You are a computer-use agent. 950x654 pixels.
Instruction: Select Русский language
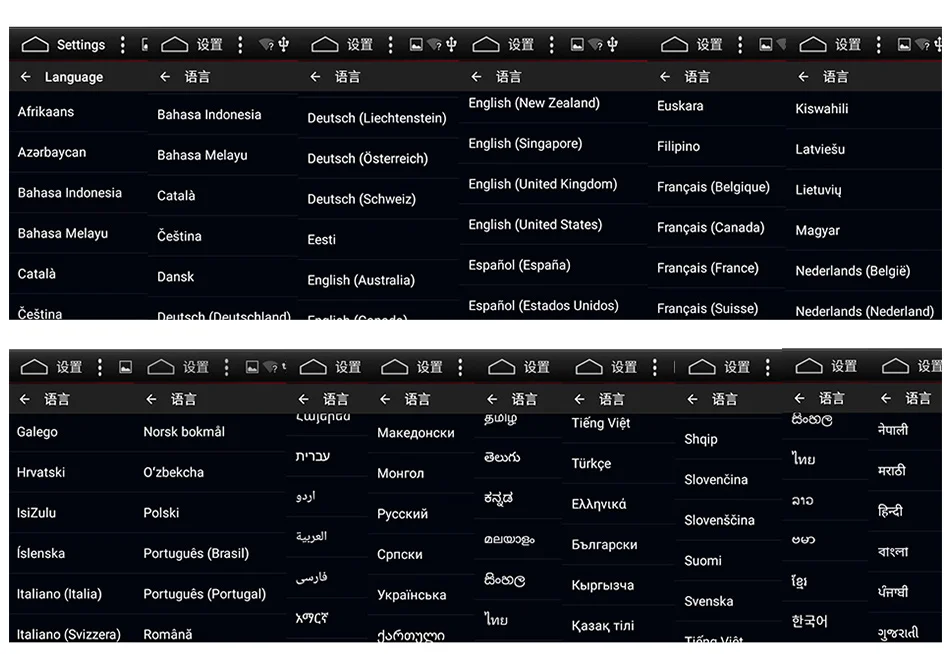pyautogui.click(x=402, y=514)
